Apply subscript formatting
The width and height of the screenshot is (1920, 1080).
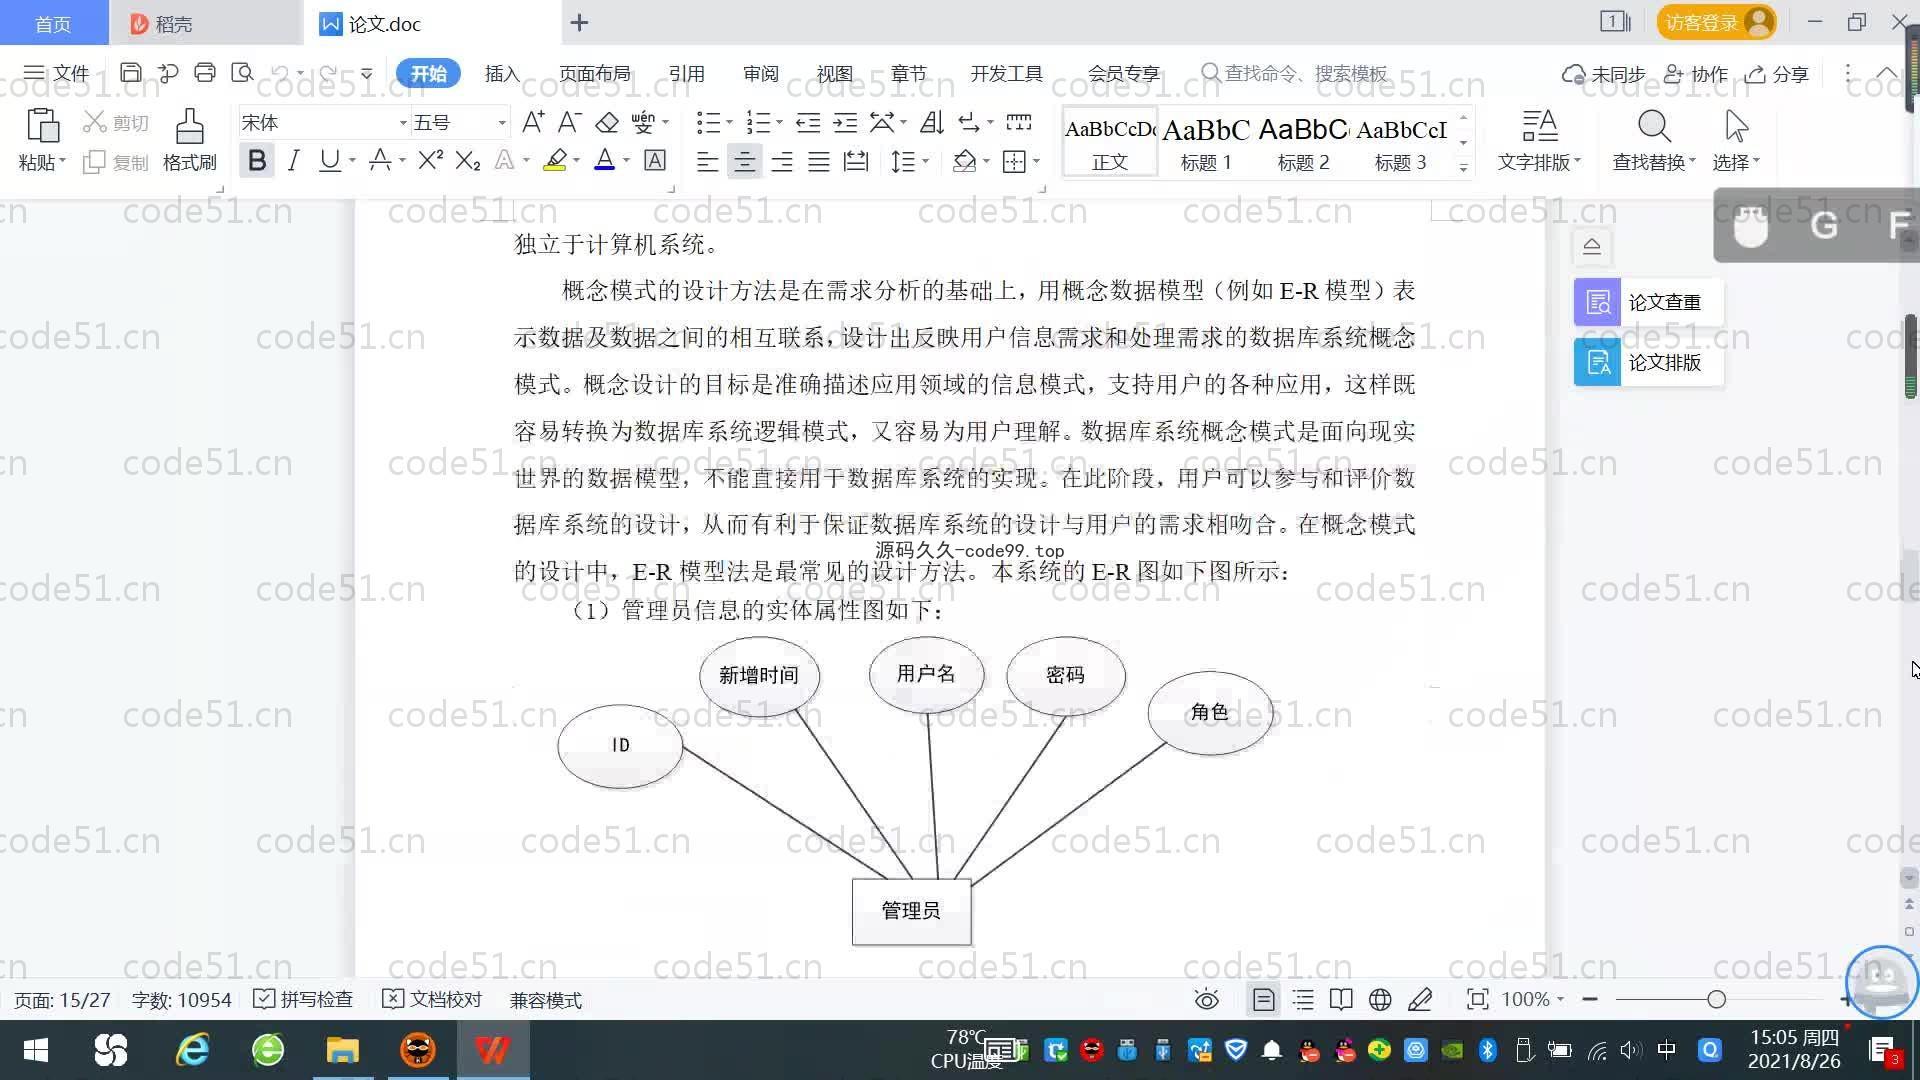click(x=468, y=160)
